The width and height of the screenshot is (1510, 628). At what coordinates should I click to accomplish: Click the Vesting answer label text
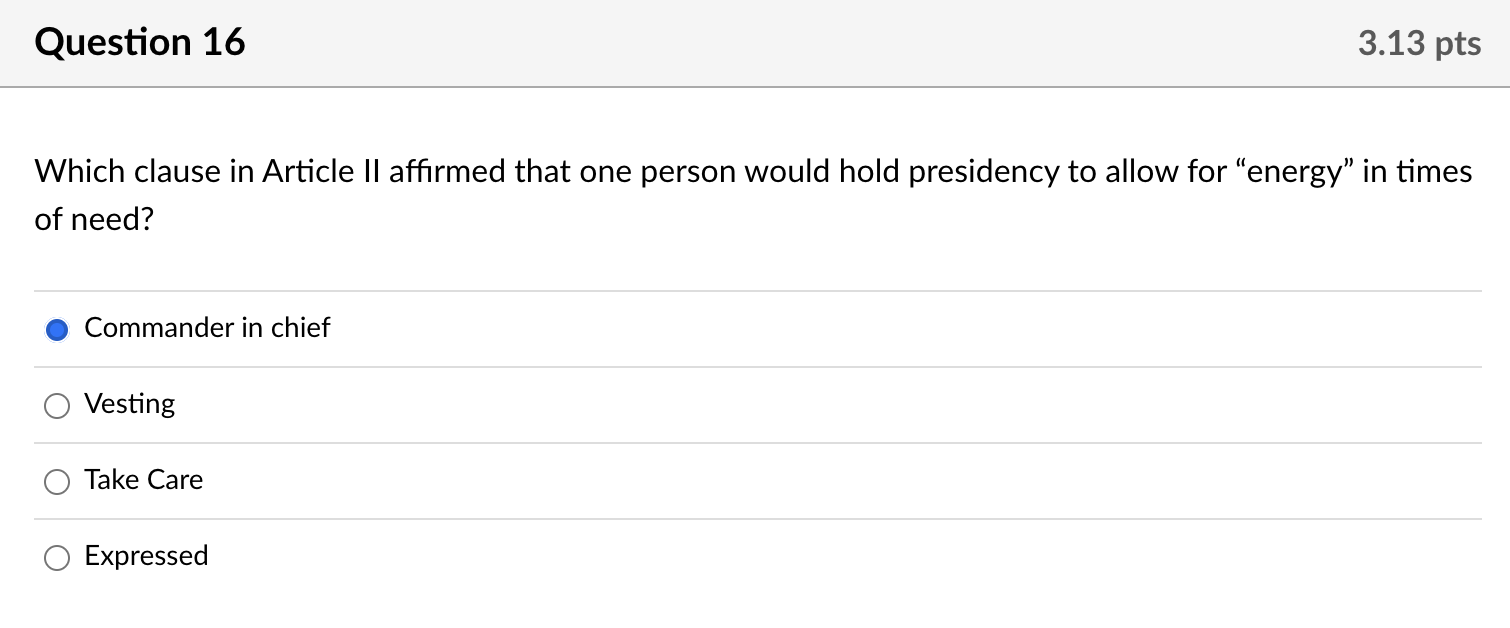coord(129,404)
